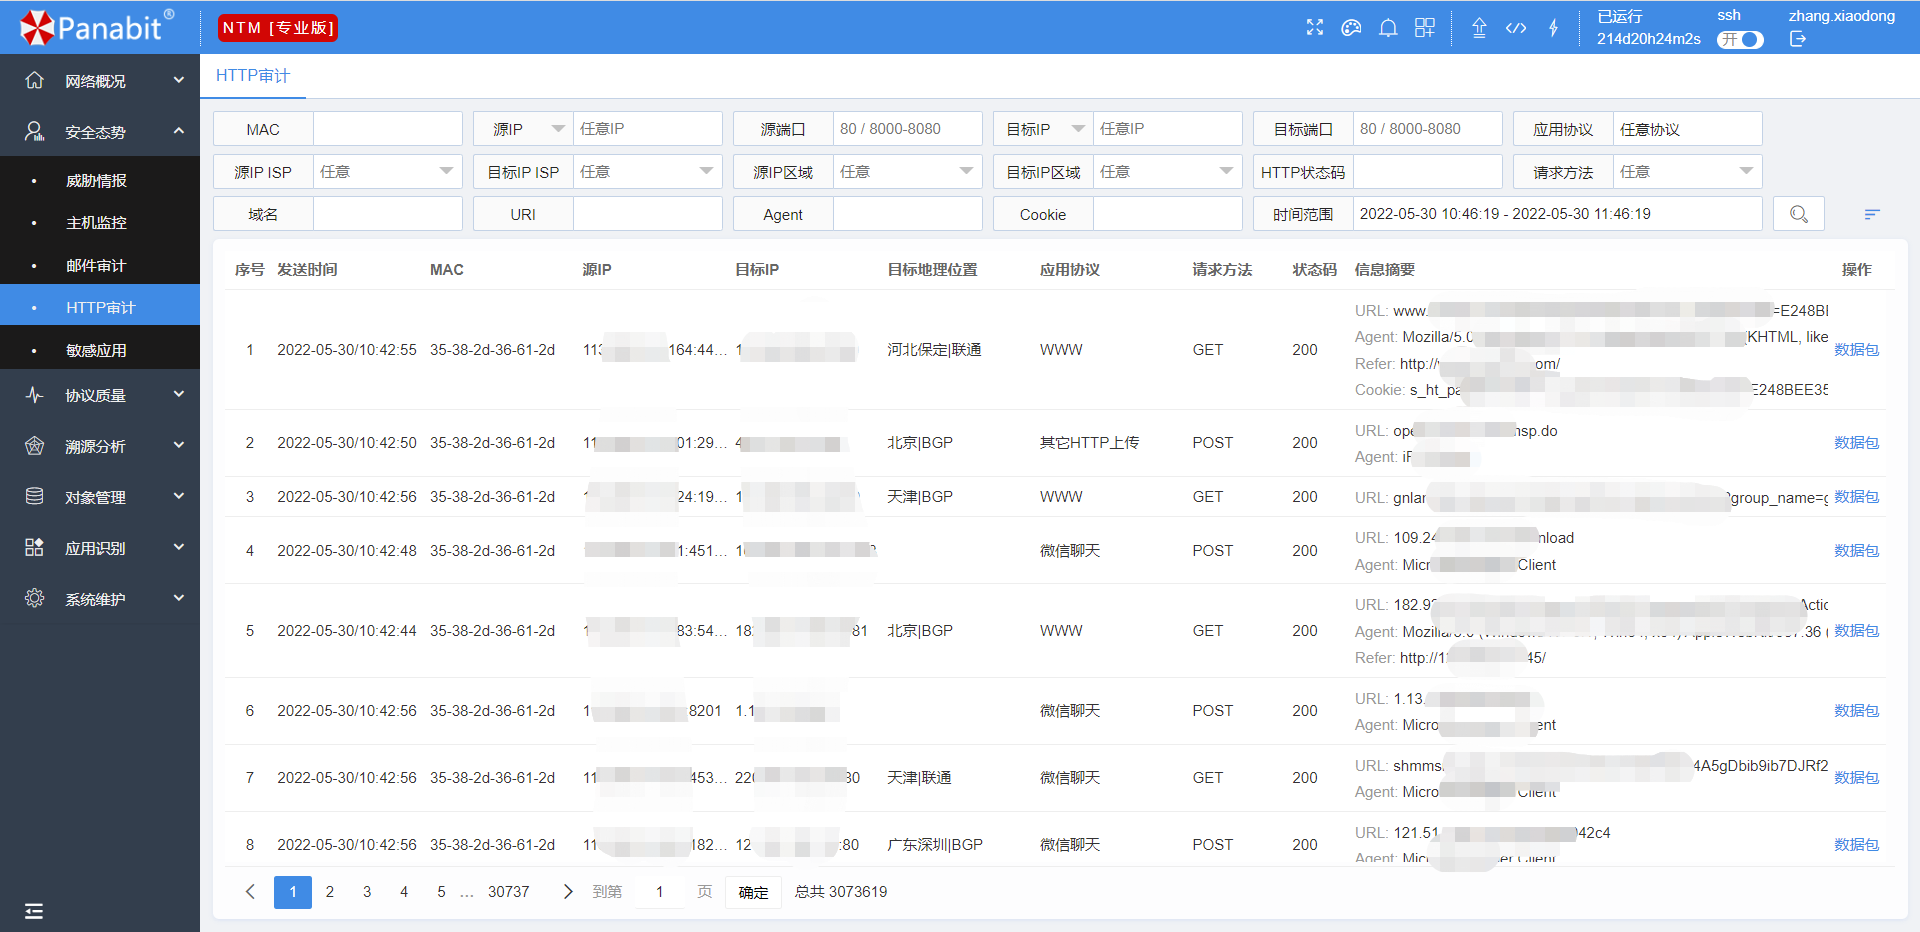Select the HTTP审计 tab
Screen dimensions: 1920x932
pyautogui.click(x=253, y=76)
